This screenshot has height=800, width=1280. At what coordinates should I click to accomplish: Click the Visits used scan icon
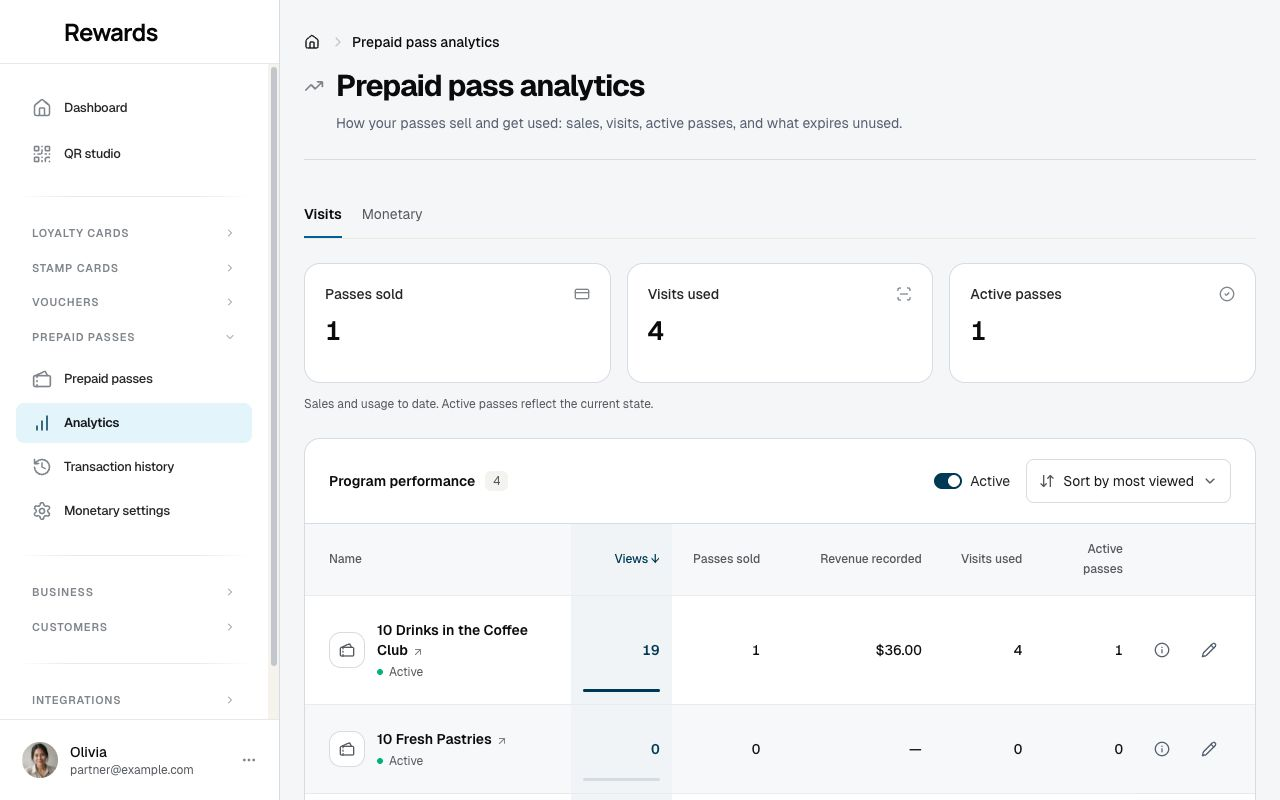point(904,294)
